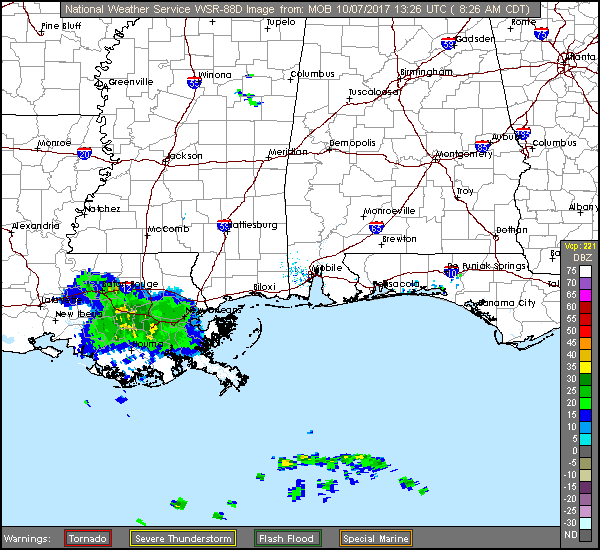Click the Interstate 10 shield by De Funiak Springs

(x=452, y=272)
